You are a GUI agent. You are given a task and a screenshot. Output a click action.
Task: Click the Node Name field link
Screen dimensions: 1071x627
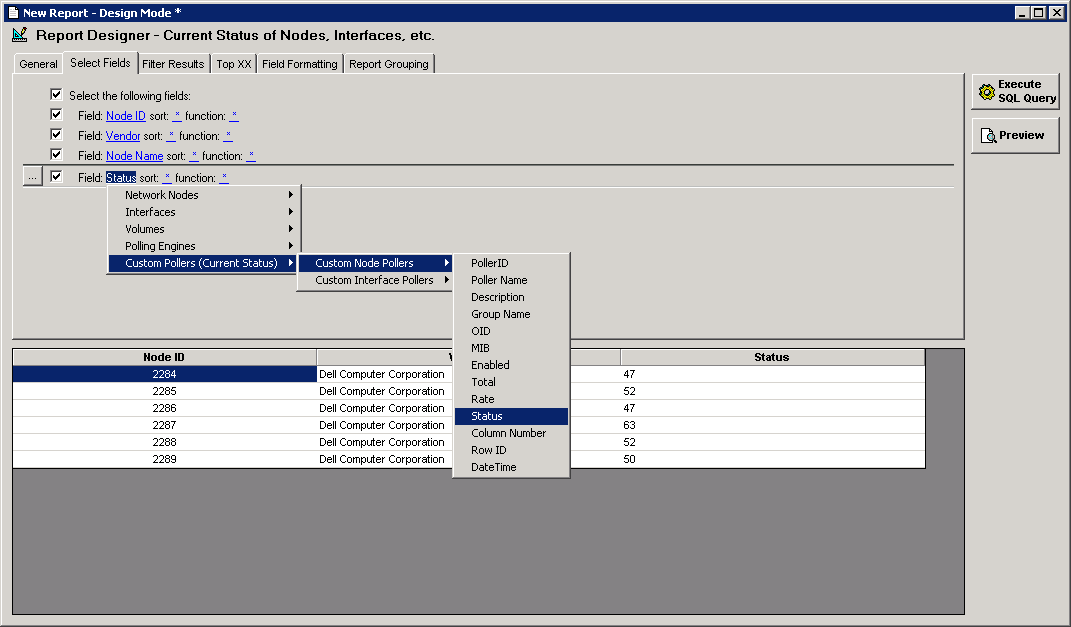point(135,156)
